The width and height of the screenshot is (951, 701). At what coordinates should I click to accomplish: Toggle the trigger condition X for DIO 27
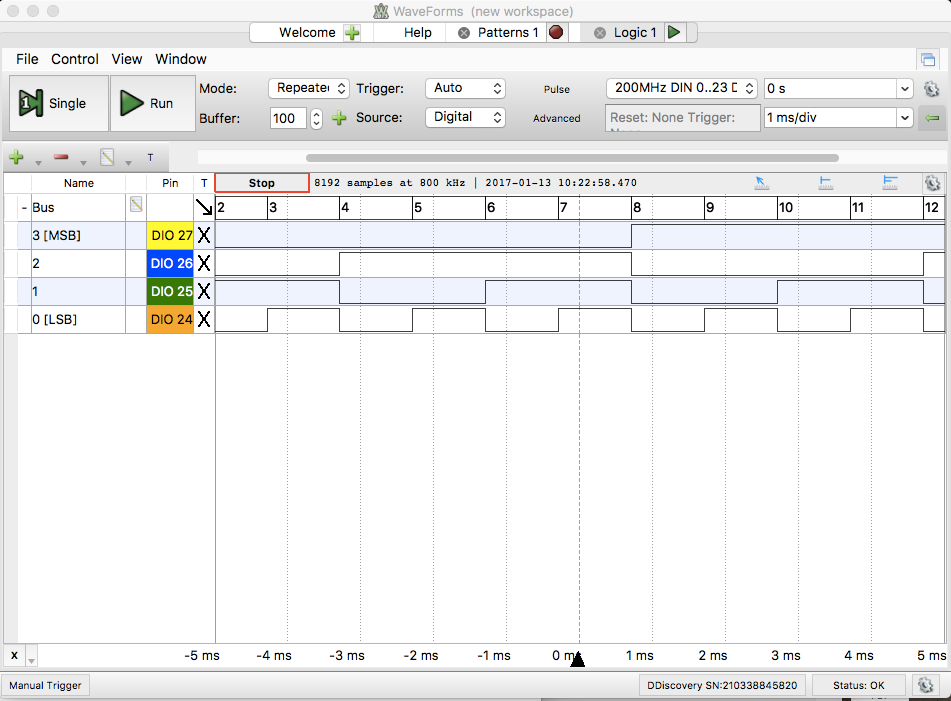click(x=204, y=235)
